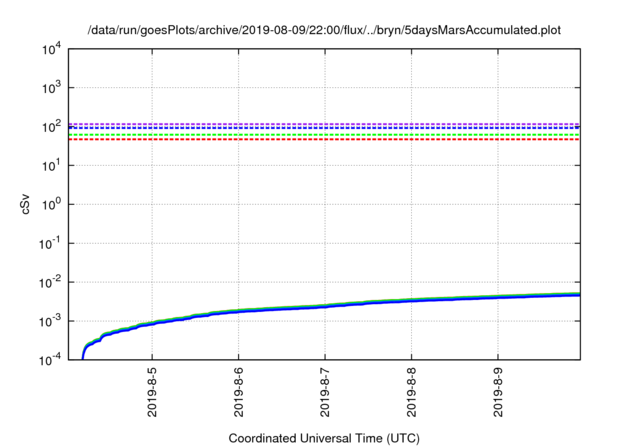Click the 2019-8-8 date tick label
640x448 pixels.
(411, 392)
